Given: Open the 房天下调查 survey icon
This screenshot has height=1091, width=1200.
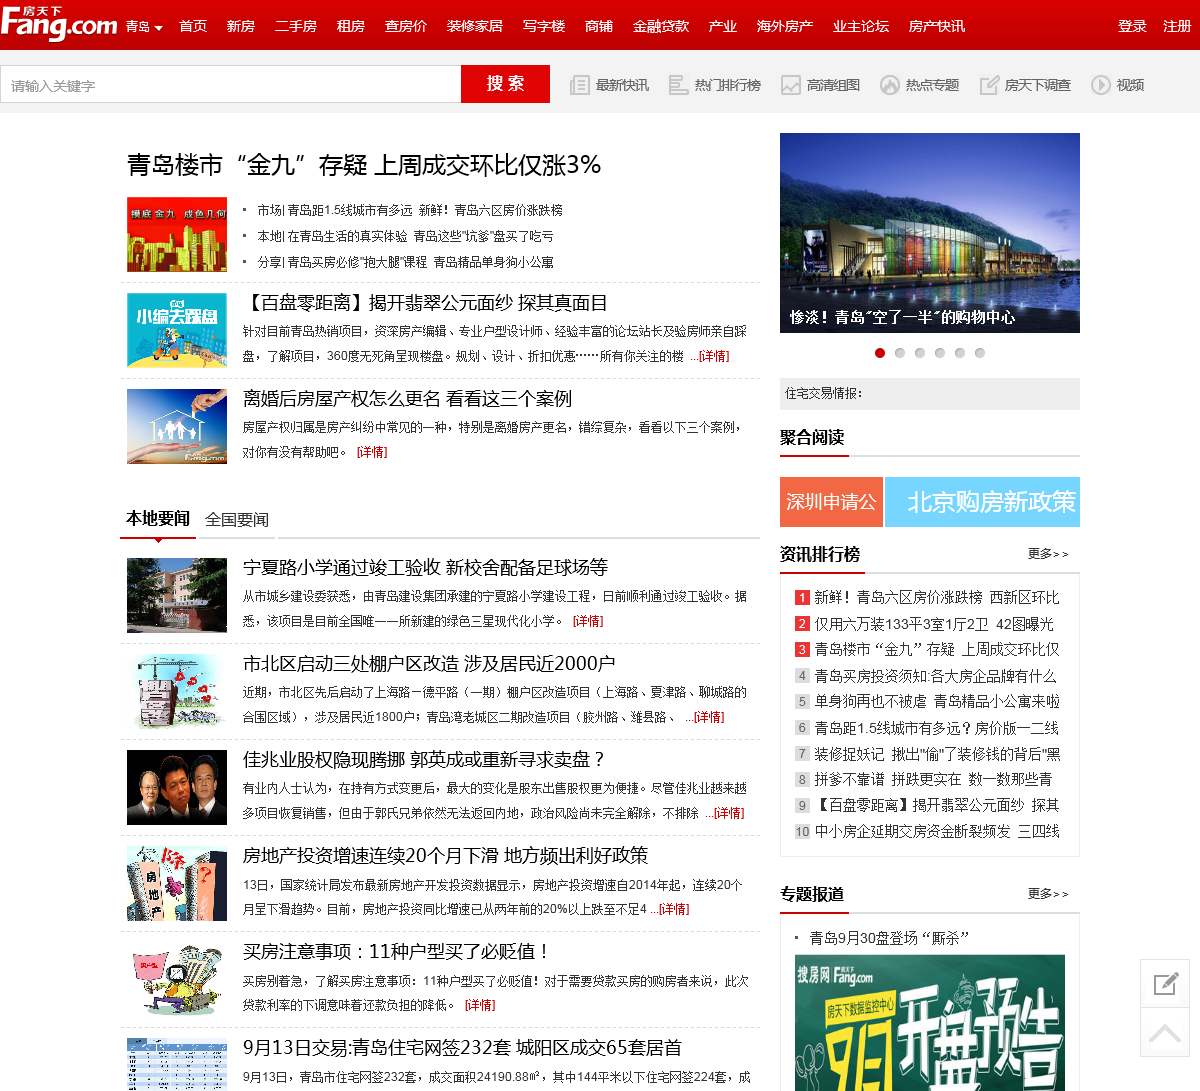Looking at the screenshot, I should (988, 85).
